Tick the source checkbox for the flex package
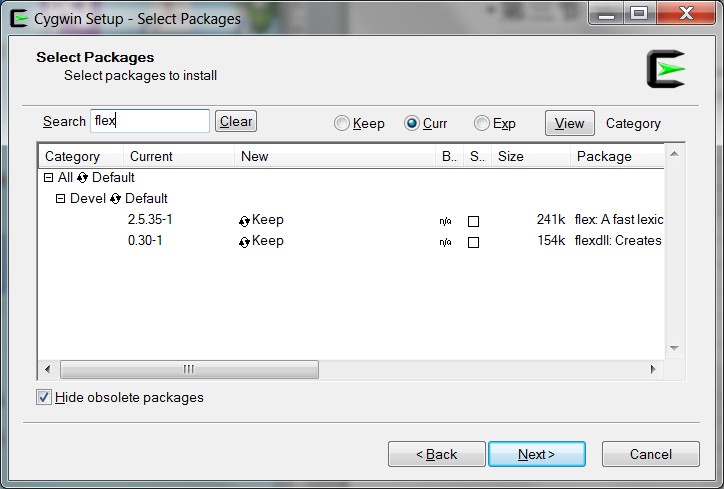The height and width of the screenshot is (489, 724). coord(473,221)
